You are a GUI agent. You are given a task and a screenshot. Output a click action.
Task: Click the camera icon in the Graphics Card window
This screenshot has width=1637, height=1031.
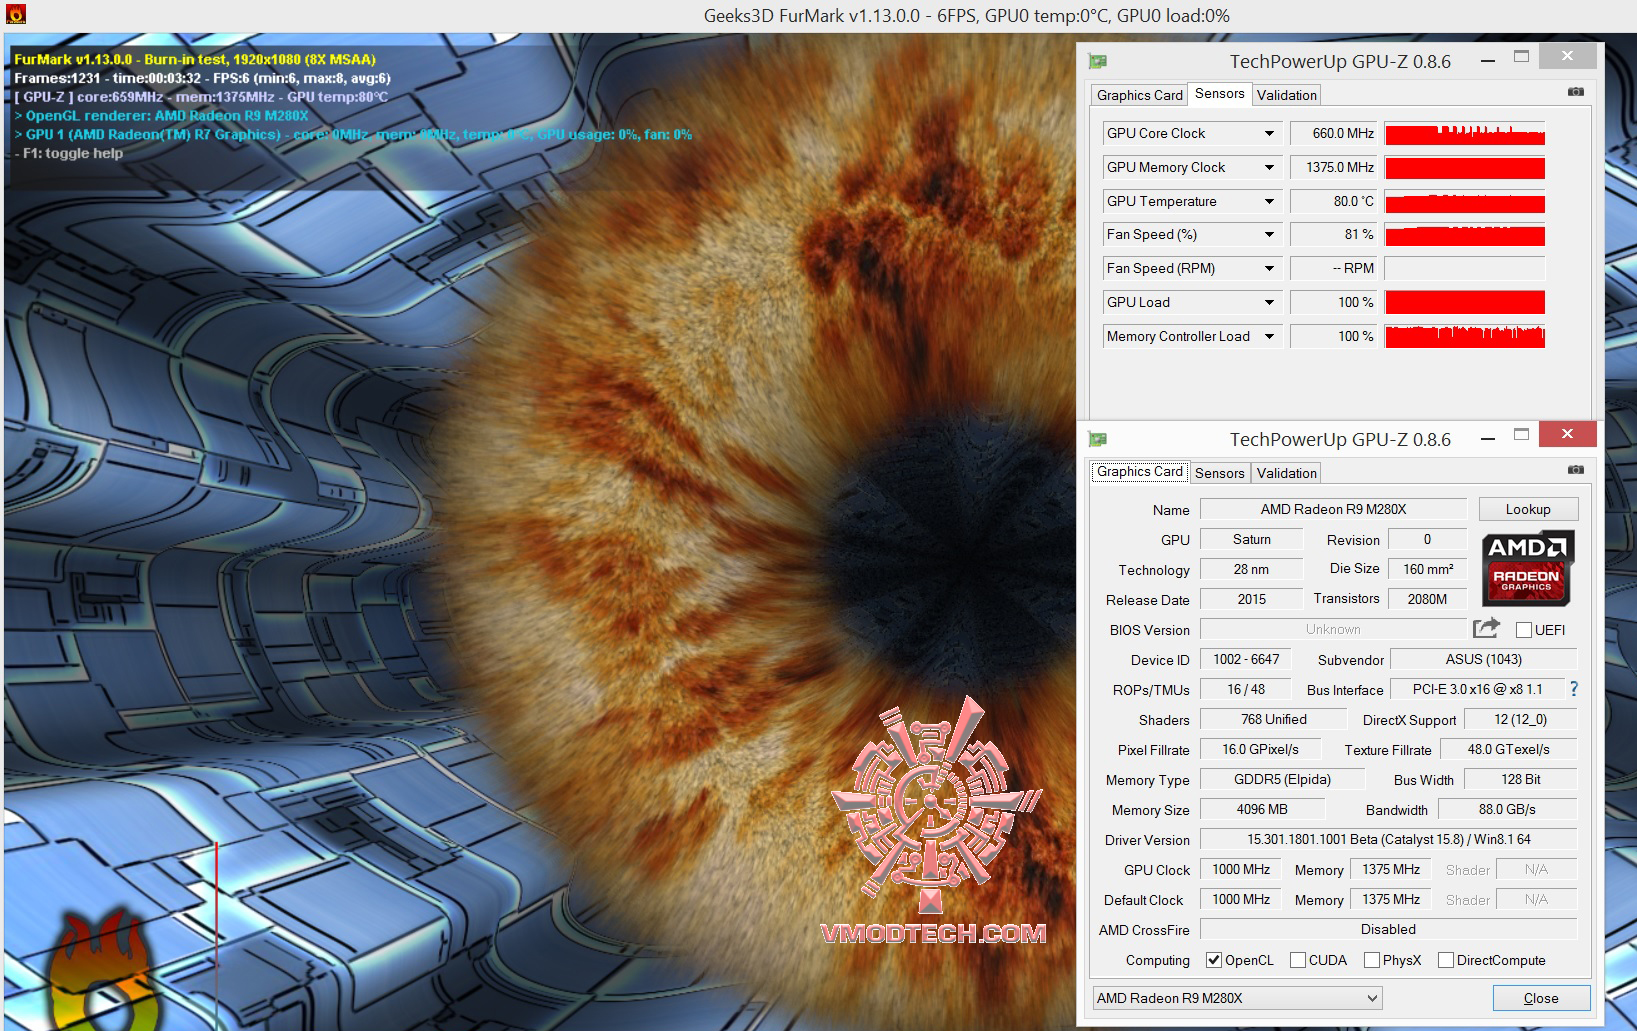point(1576,470)
